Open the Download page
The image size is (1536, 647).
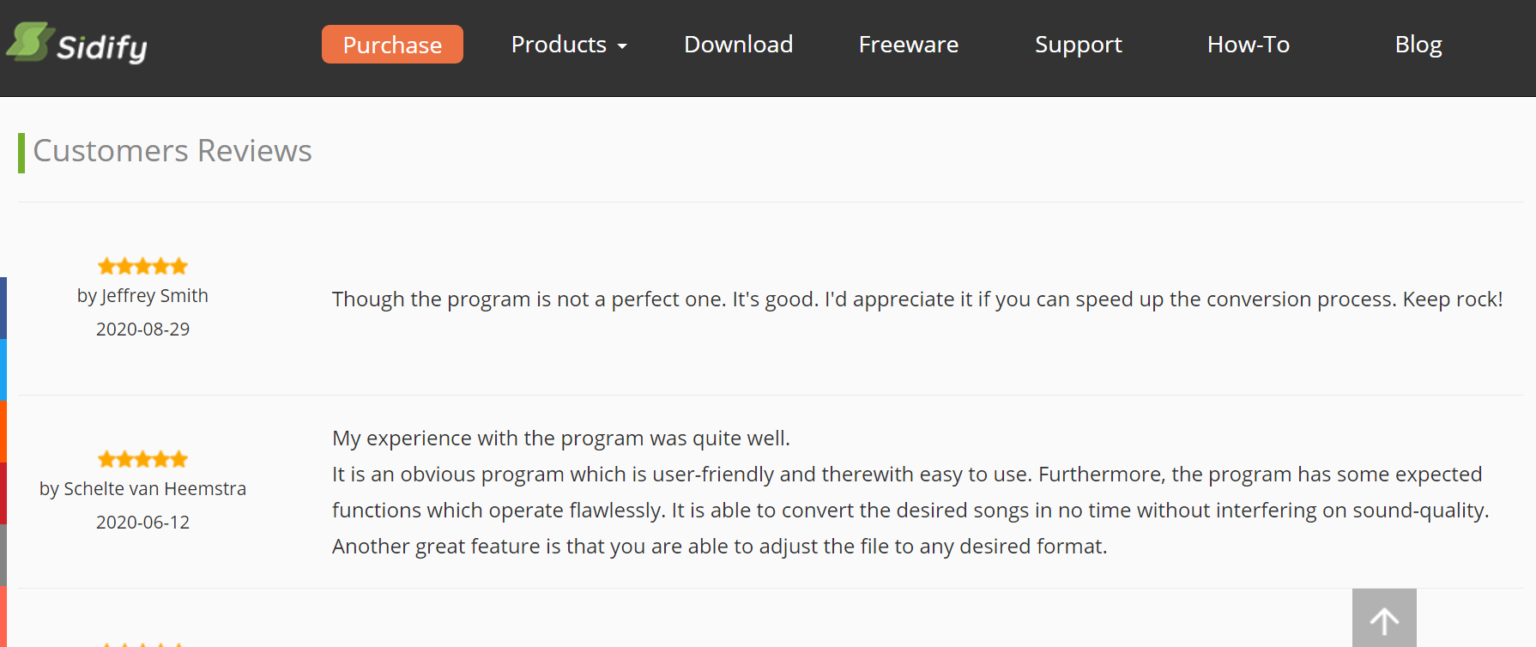click(x=738, y=45)
